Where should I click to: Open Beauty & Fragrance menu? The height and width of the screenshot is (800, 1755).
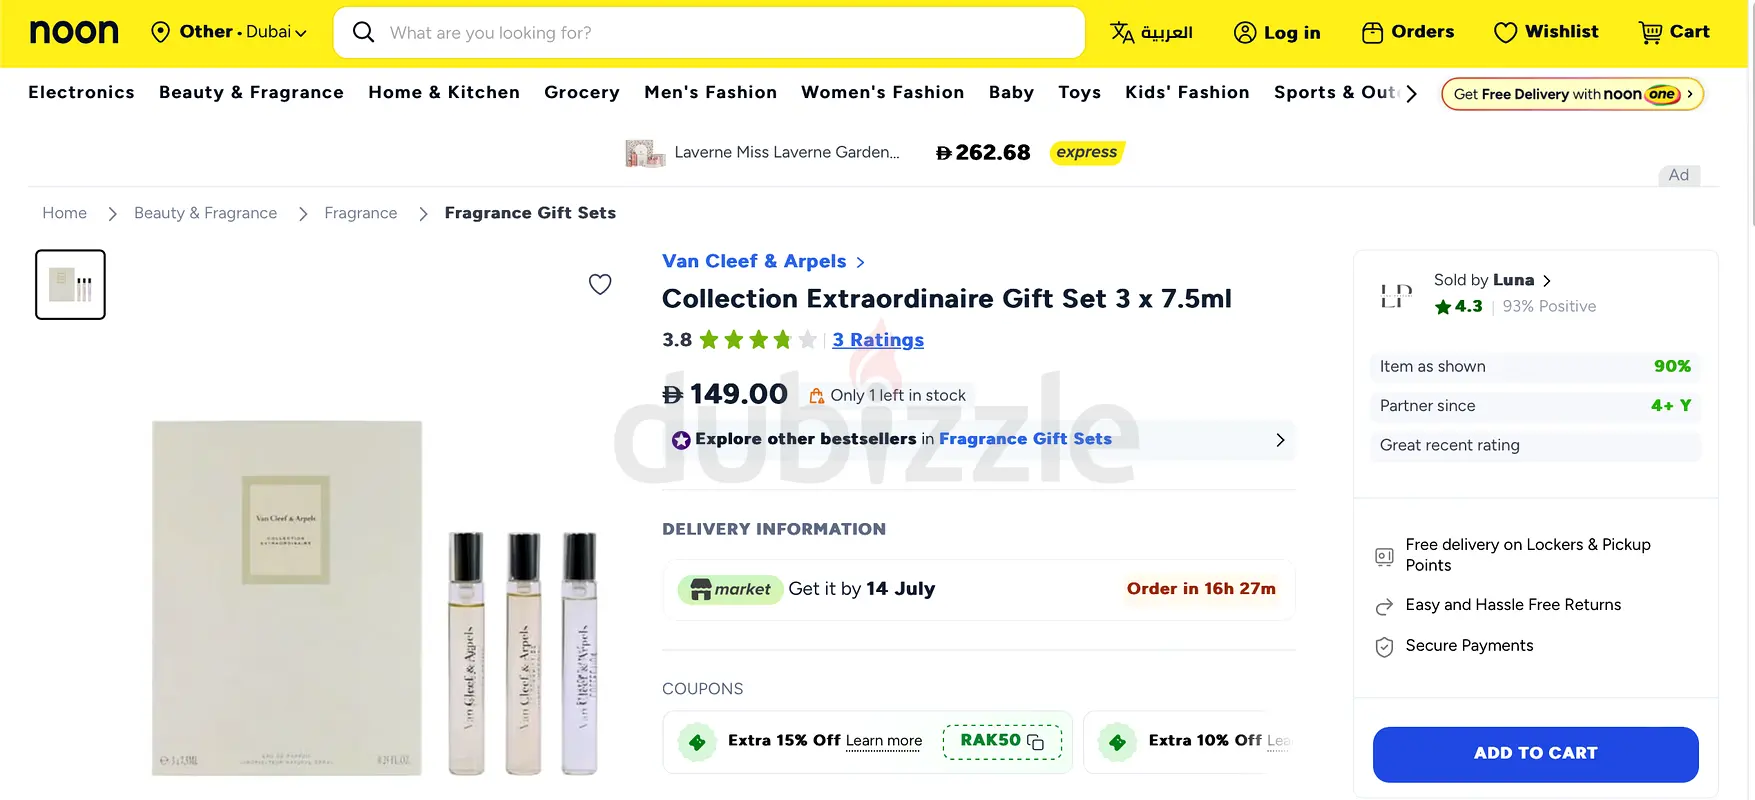251,92
